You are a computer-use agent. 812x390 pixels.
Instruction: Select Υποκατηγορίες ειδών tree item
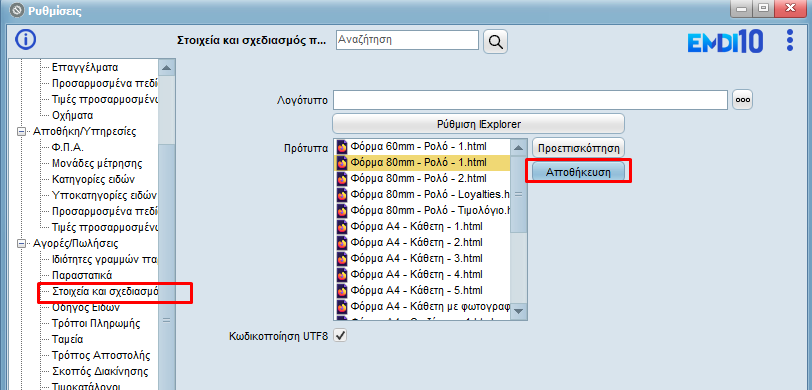[105, 196]
